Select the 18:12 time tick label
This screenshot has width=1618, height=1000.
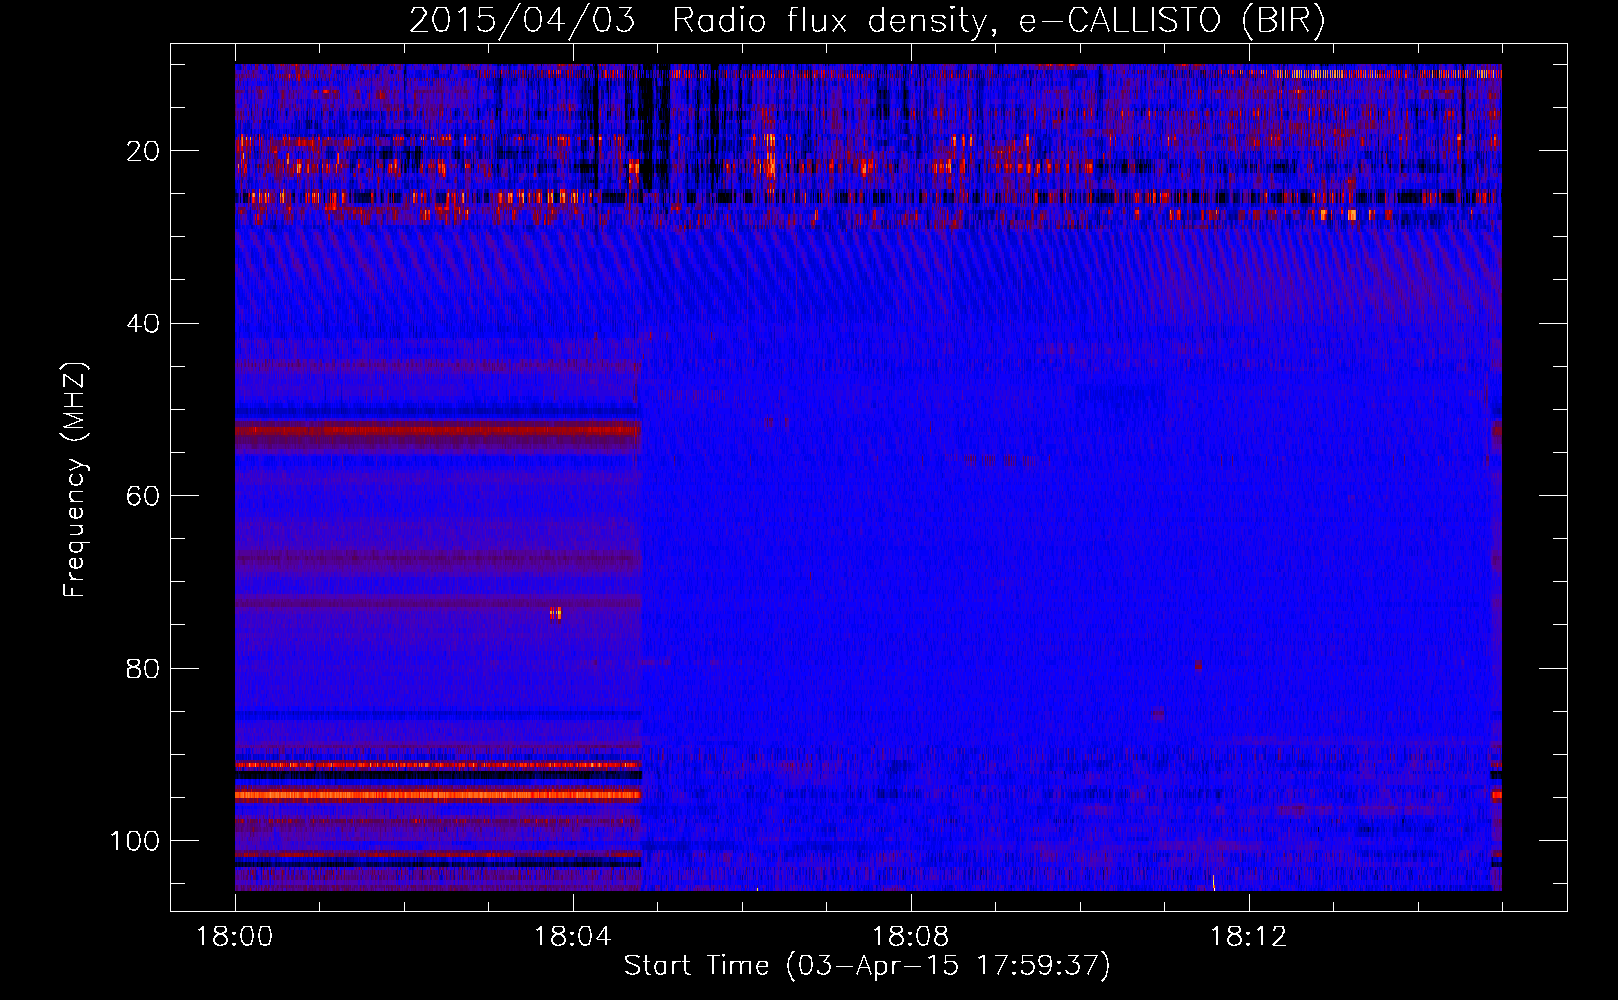(1249, 937)
